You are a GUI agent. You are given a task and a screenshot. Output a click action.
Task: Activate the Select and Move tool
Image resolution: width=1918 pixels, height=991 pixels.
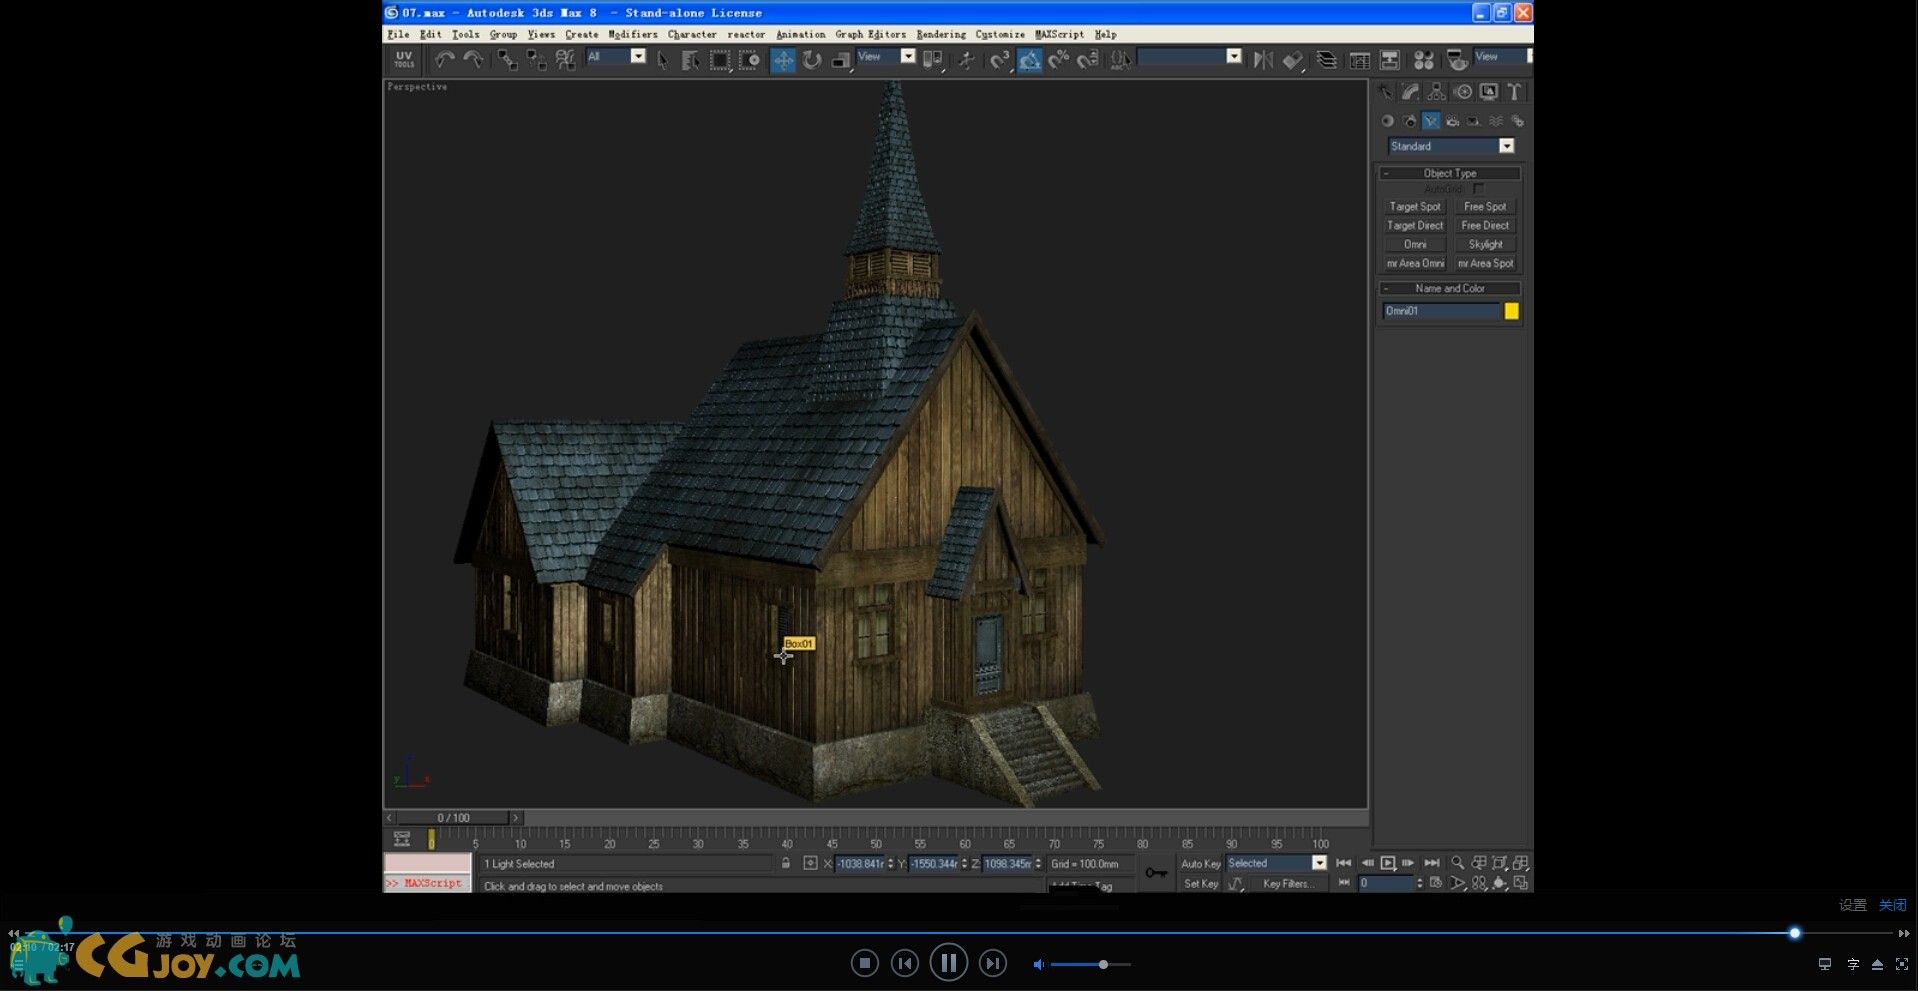pos(783,60)
